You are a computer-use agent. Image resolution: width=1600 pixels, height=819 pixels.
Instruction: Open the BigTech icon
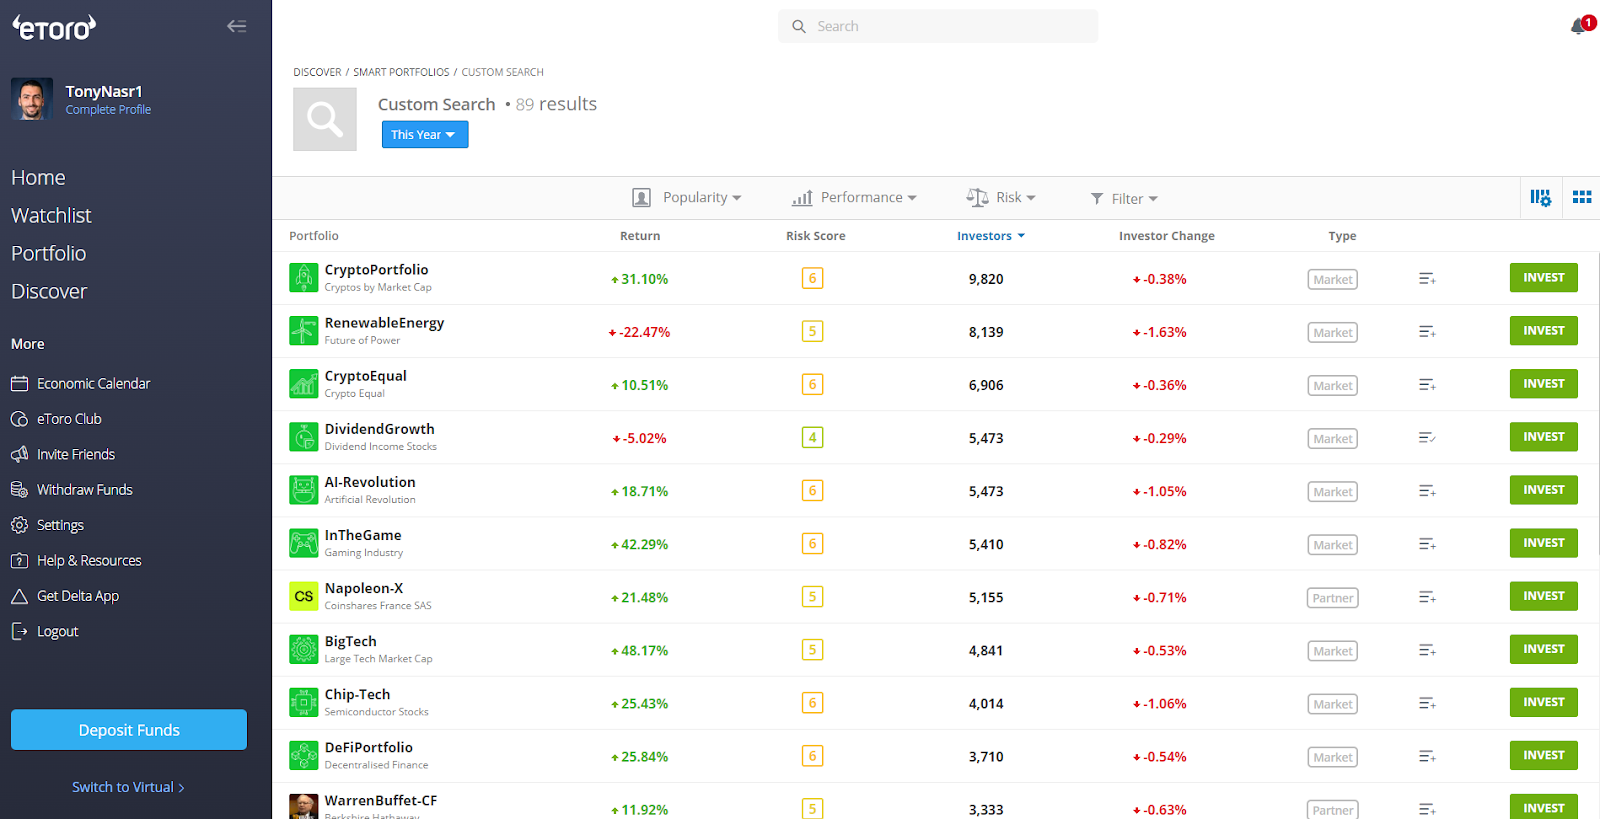pos(303,649)
